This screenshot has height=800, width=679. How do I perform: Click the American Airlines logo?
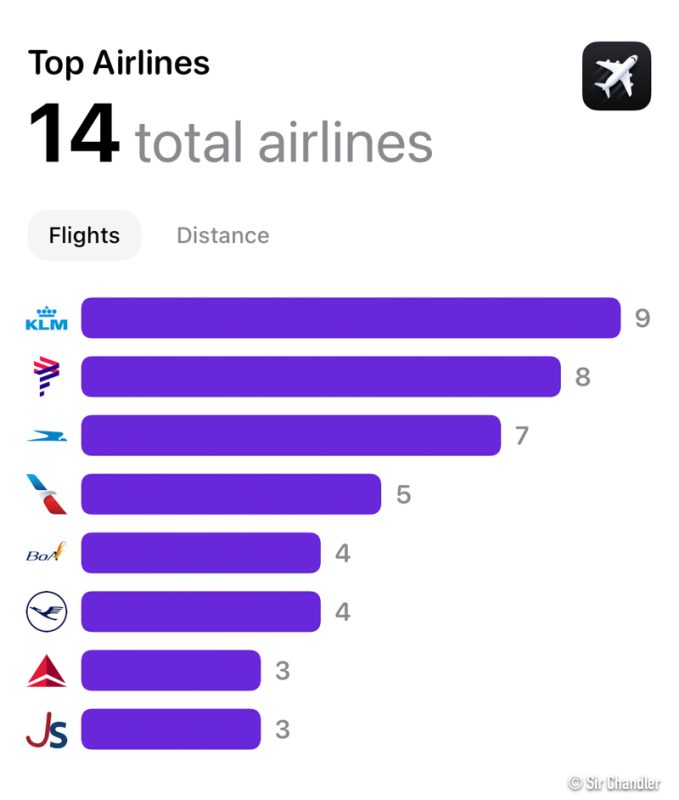46,495
